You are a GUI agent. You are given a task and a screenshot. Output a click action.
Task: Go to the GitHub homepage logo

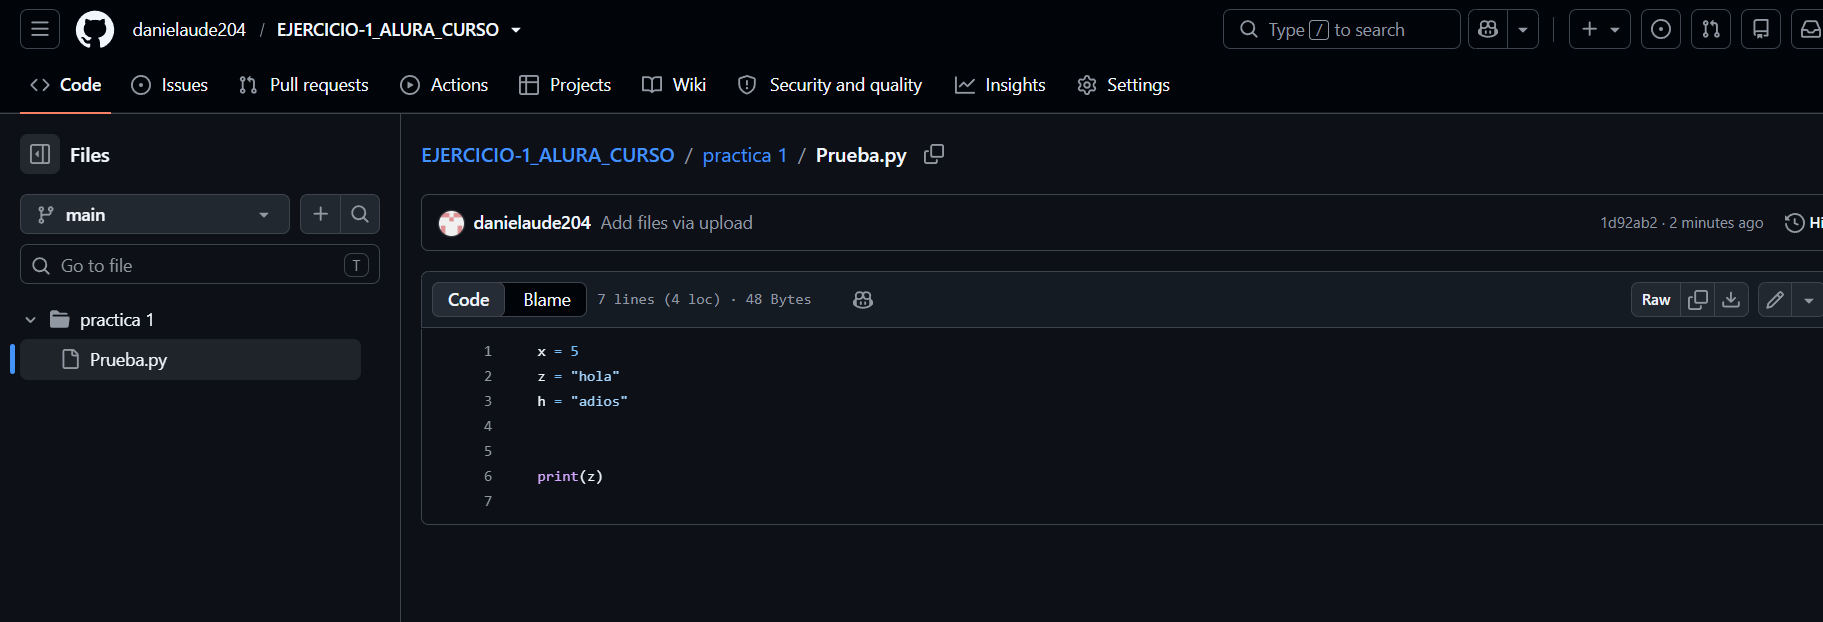click(x=95, y=30)
